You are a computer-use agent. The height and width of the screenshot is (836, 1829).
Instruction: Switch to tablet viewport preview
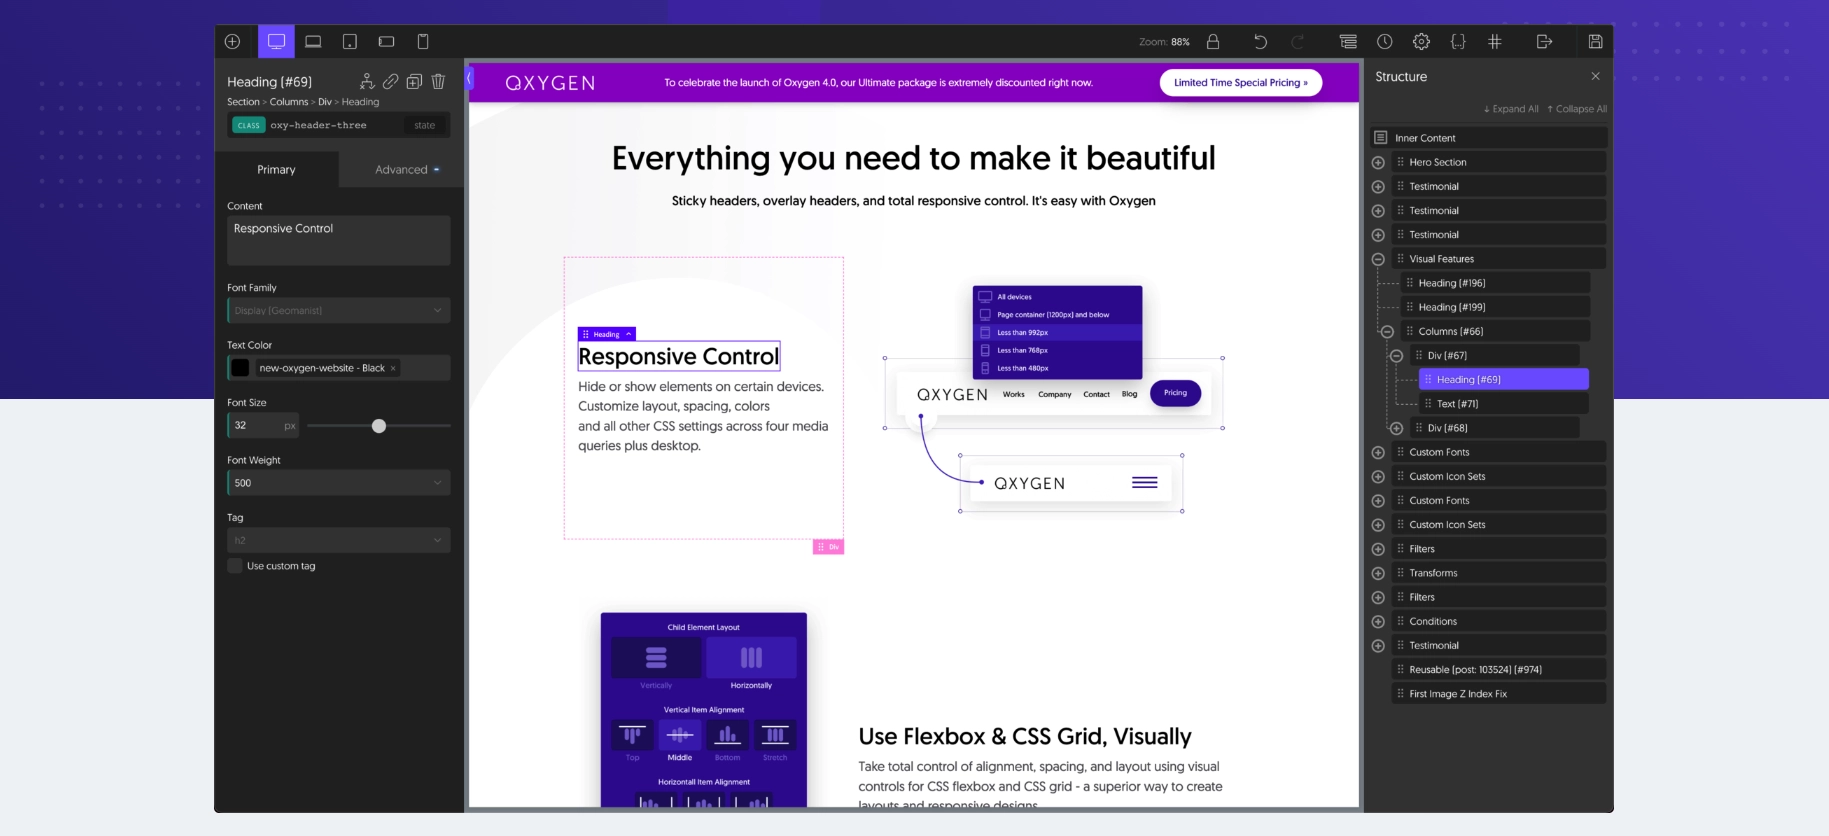point(350,41)
